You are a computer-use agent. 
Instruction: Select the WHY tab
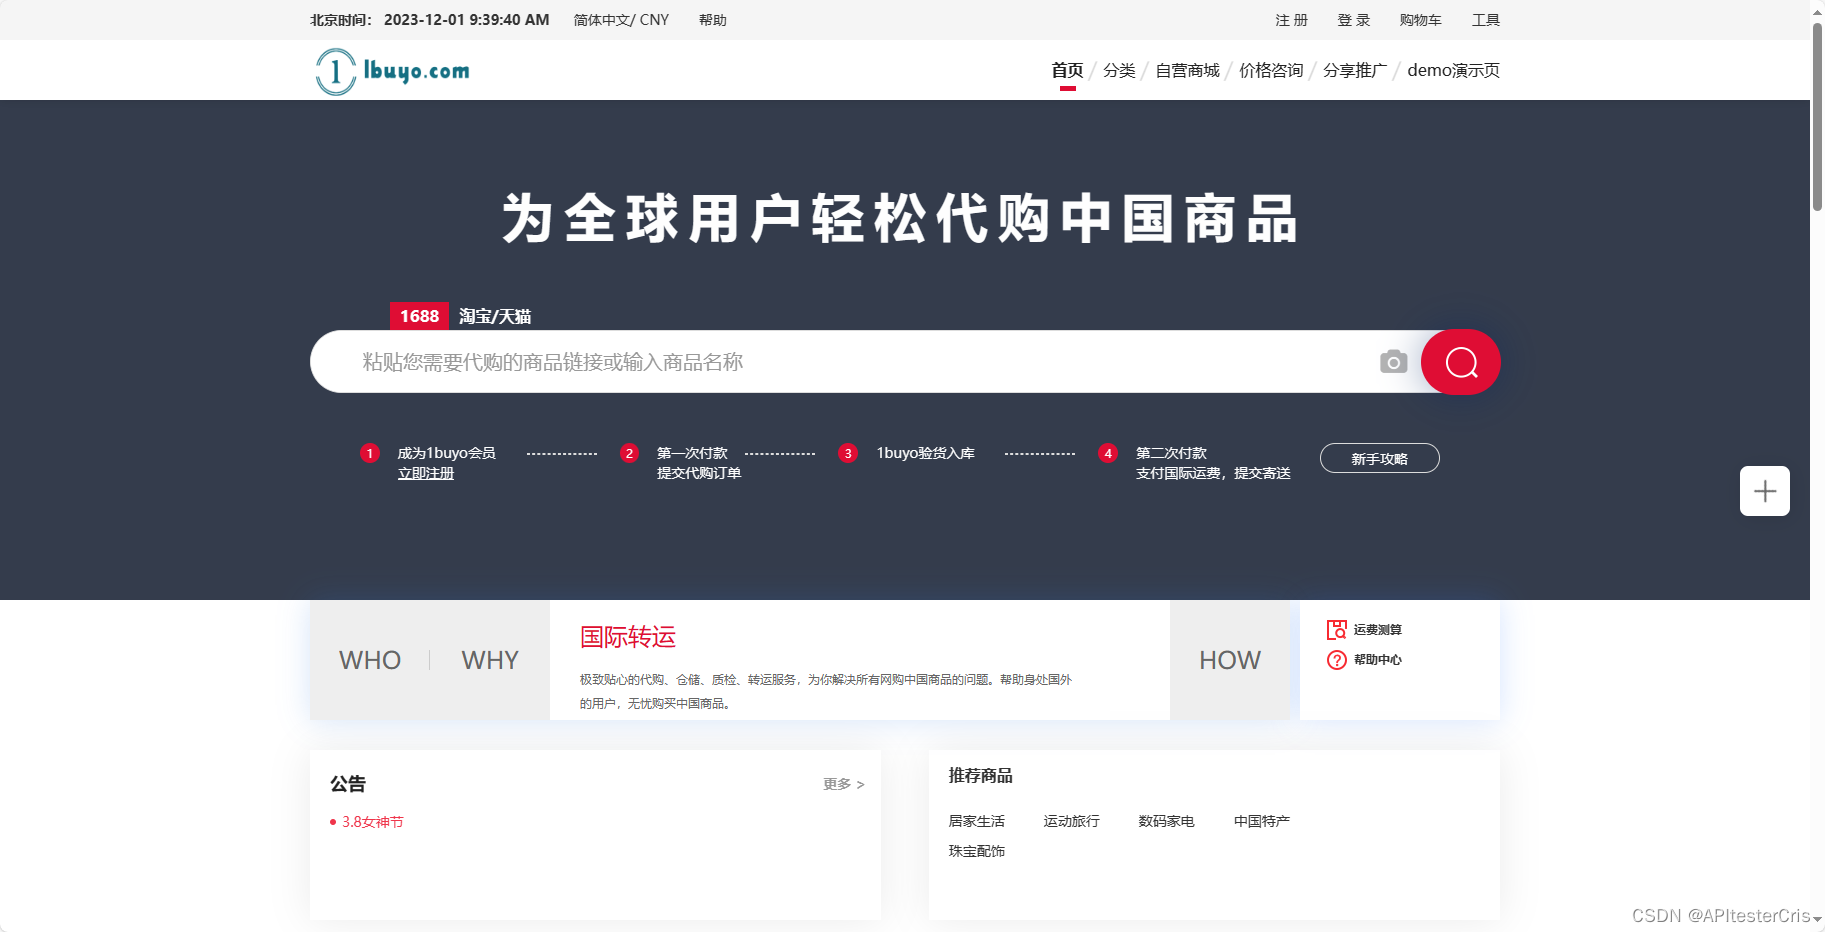pos(490,660)
